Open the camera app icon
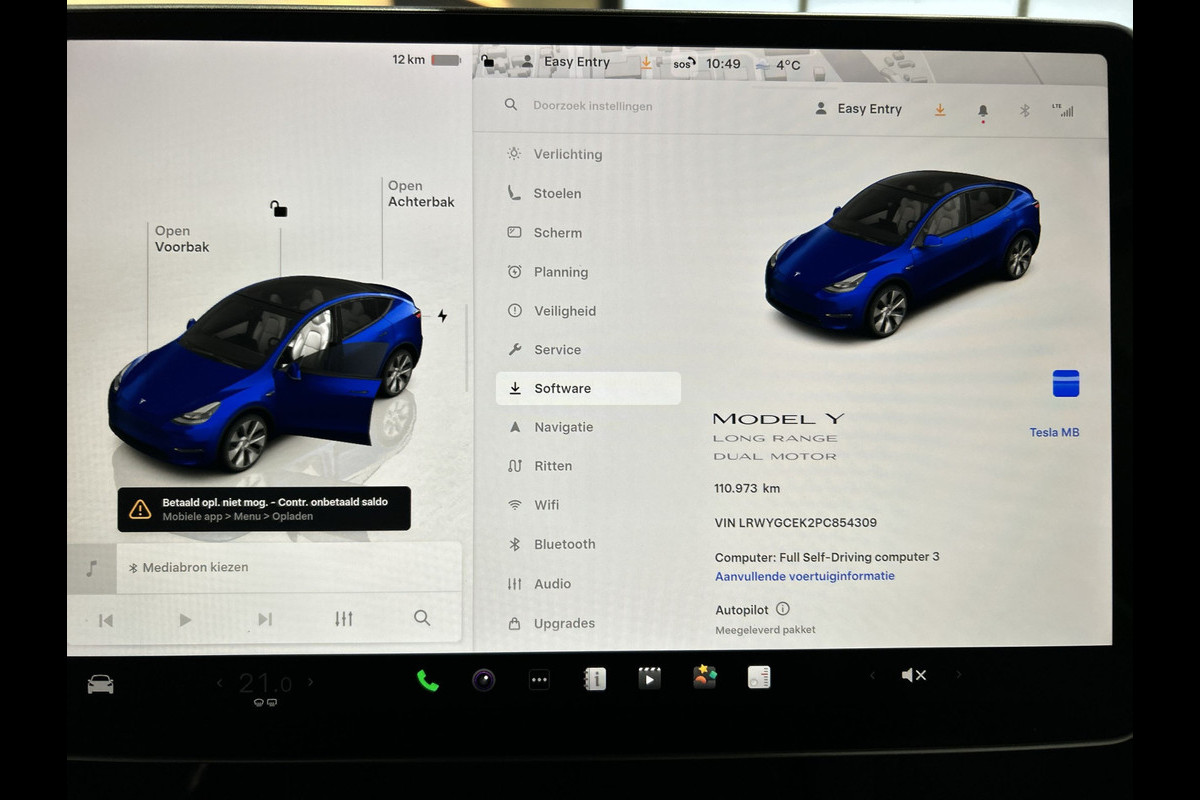Screen dimensions: 1200x800 click(x=484, y=680)
